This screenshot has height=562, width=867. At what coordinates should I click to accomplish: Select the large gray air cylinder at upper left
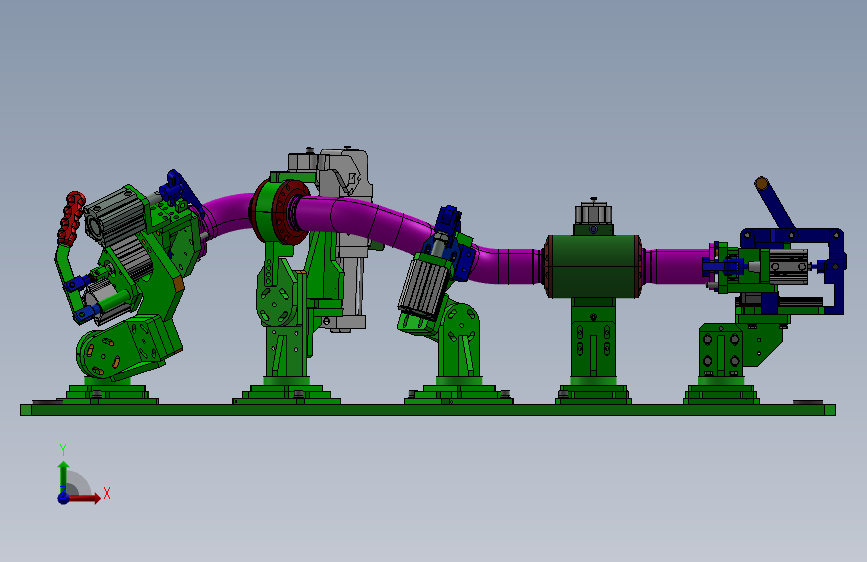[x=114, y=217]
